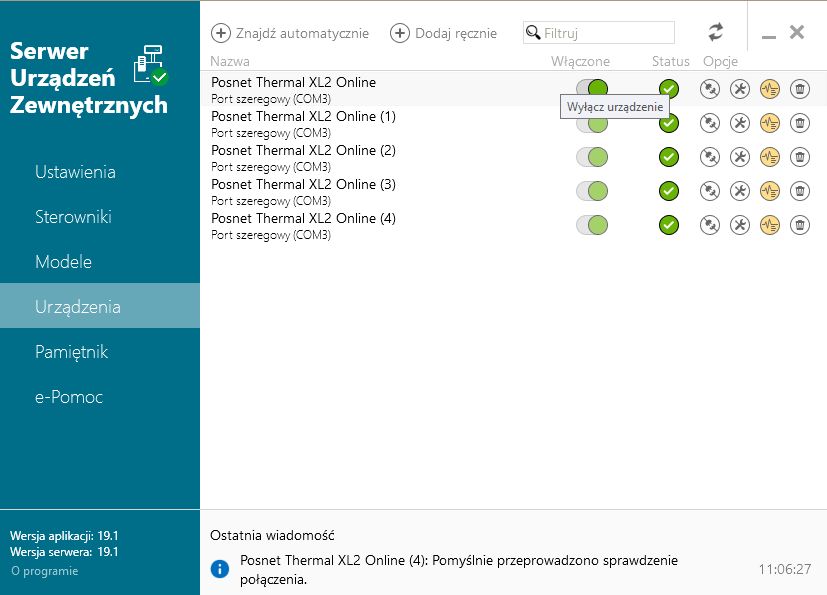Open diagnostics icon for Posnet Thermal XL2 Online (4)
This screenshot has height=595, width=827.
pos(770,225)
